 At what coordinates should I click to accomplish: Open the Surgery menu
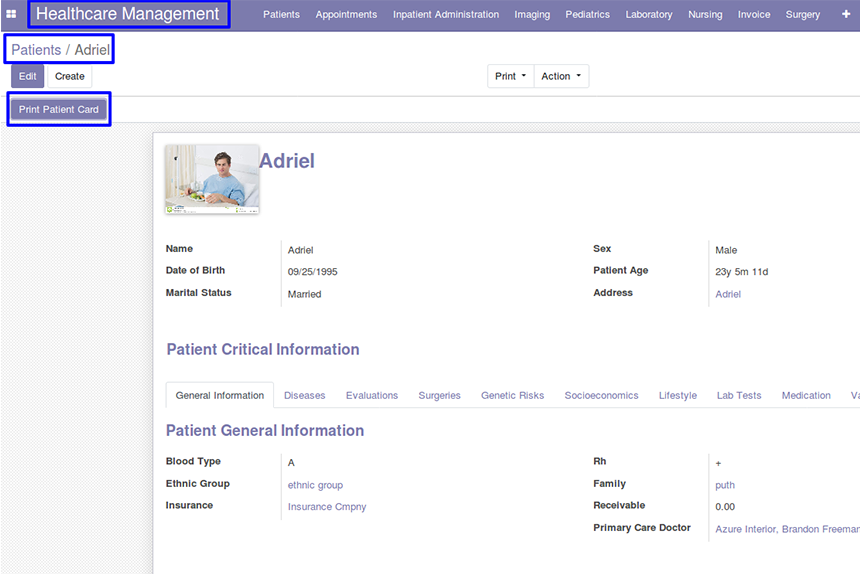802,15
